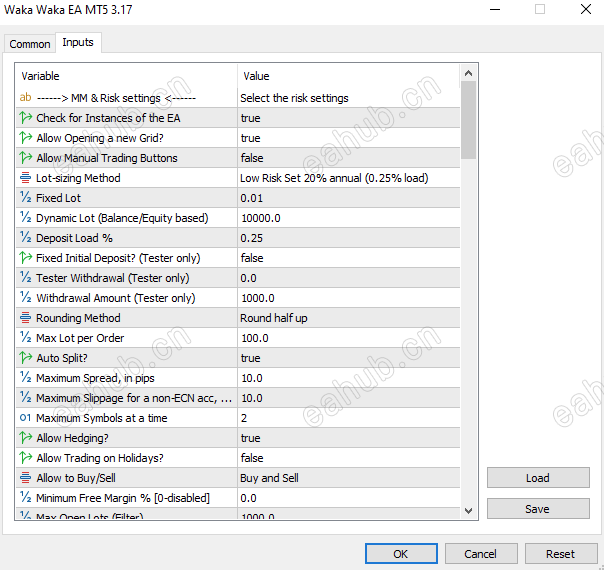
Task: Toggle the 'true' value for Check for Instances
Action: point(349,118)
